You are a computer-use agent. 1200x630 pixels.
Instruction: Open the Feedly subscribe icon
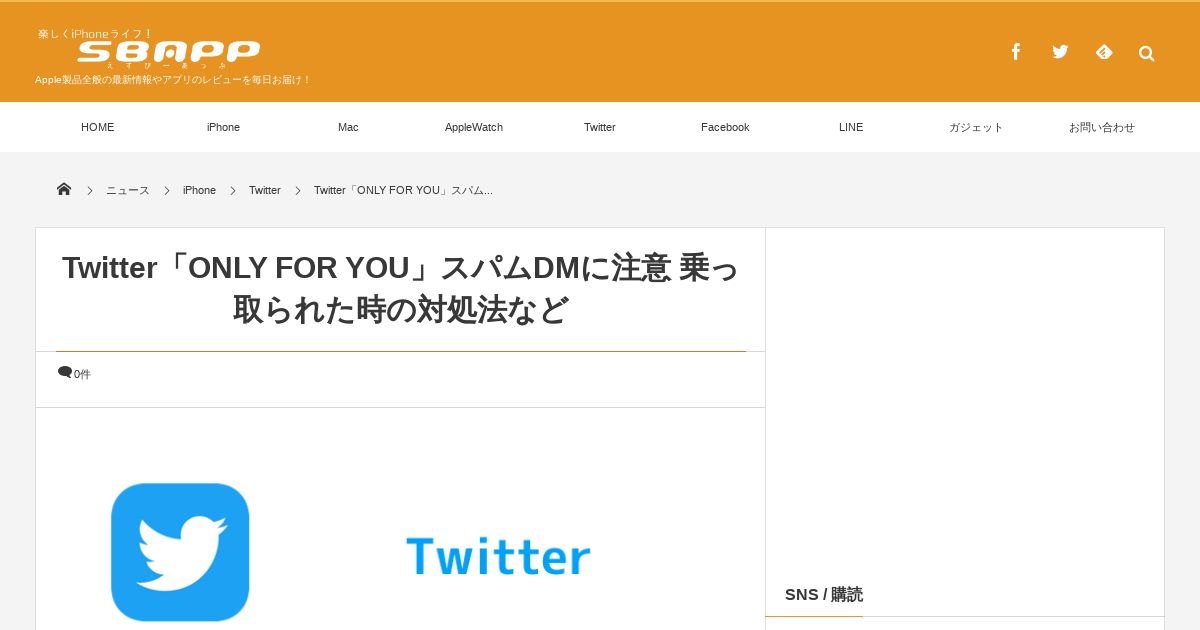1104,52
